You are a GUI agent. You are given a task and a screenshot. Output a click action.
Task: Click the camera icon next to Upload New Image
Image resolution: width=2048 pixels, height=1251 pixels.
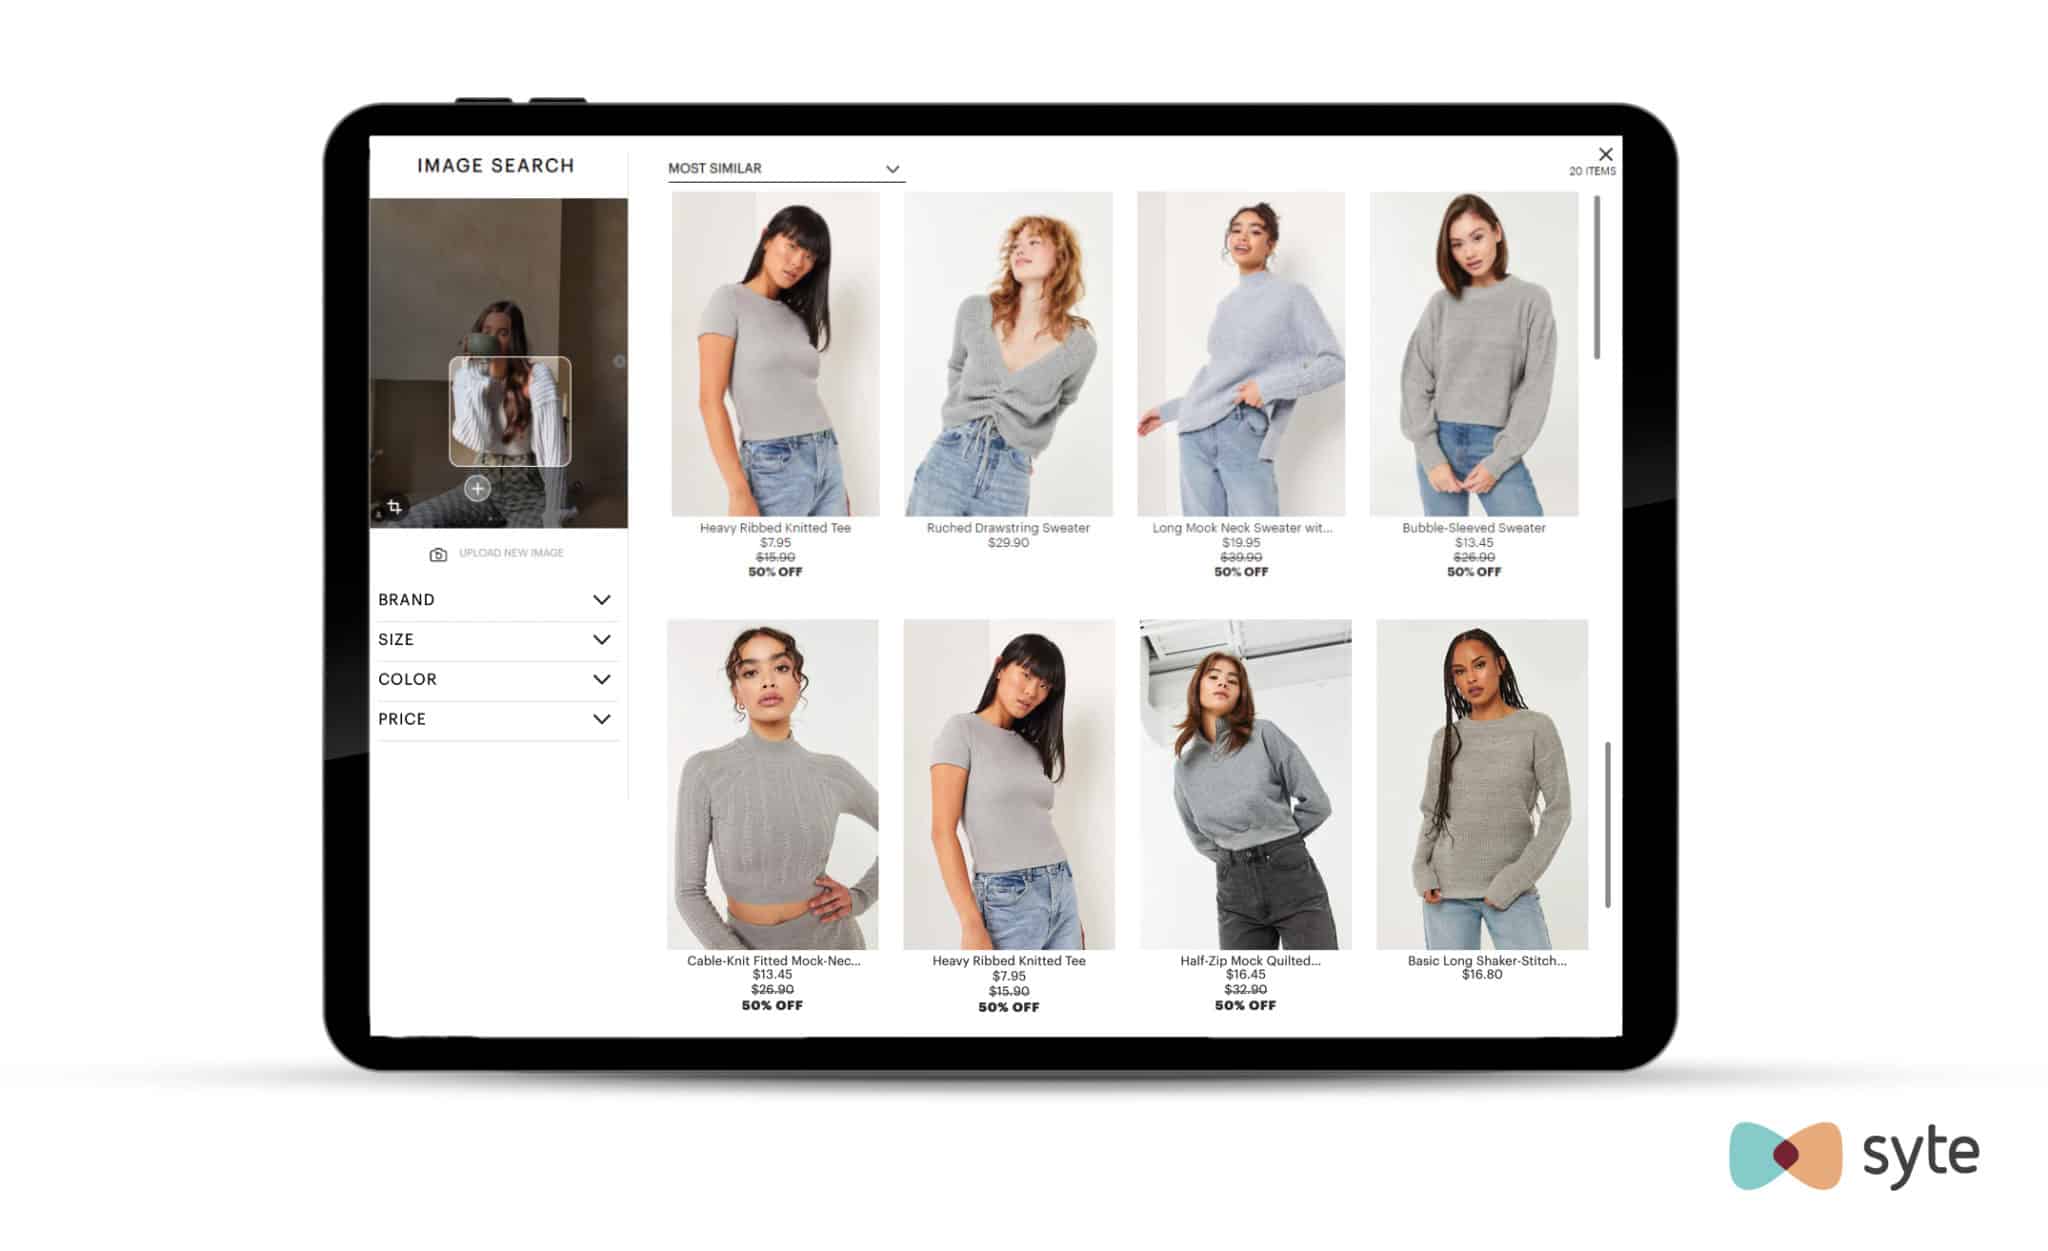[x=437, y=553]
